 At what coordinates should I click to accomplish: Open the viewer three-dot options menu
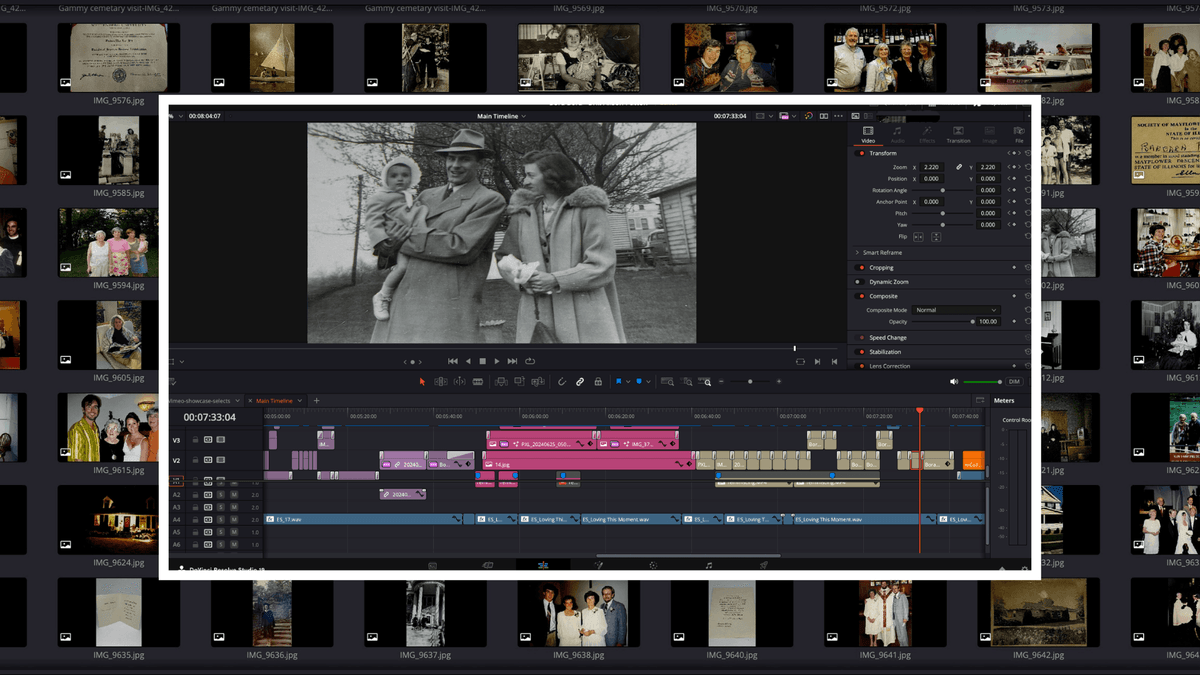click(838, 116)
